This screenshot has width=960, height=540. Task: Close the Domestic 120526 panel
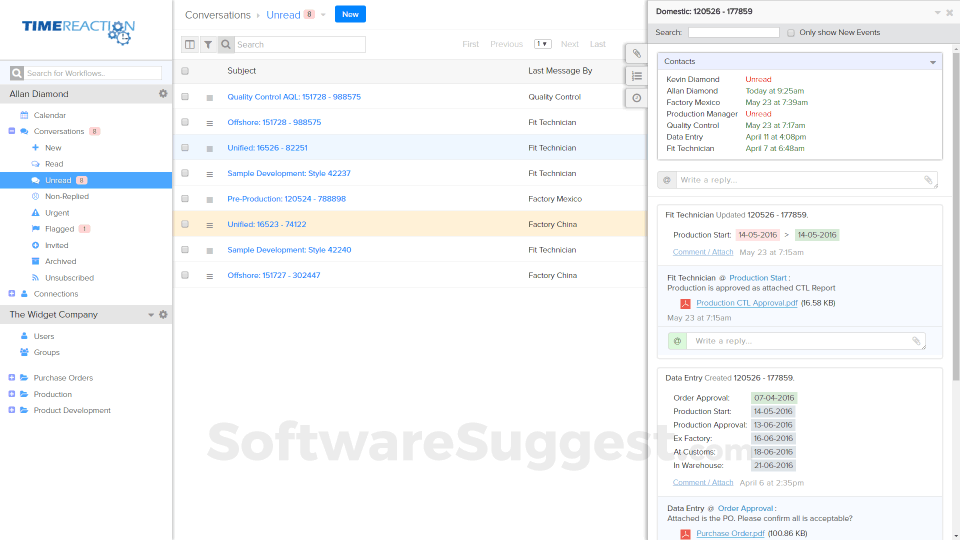[950, 12]
